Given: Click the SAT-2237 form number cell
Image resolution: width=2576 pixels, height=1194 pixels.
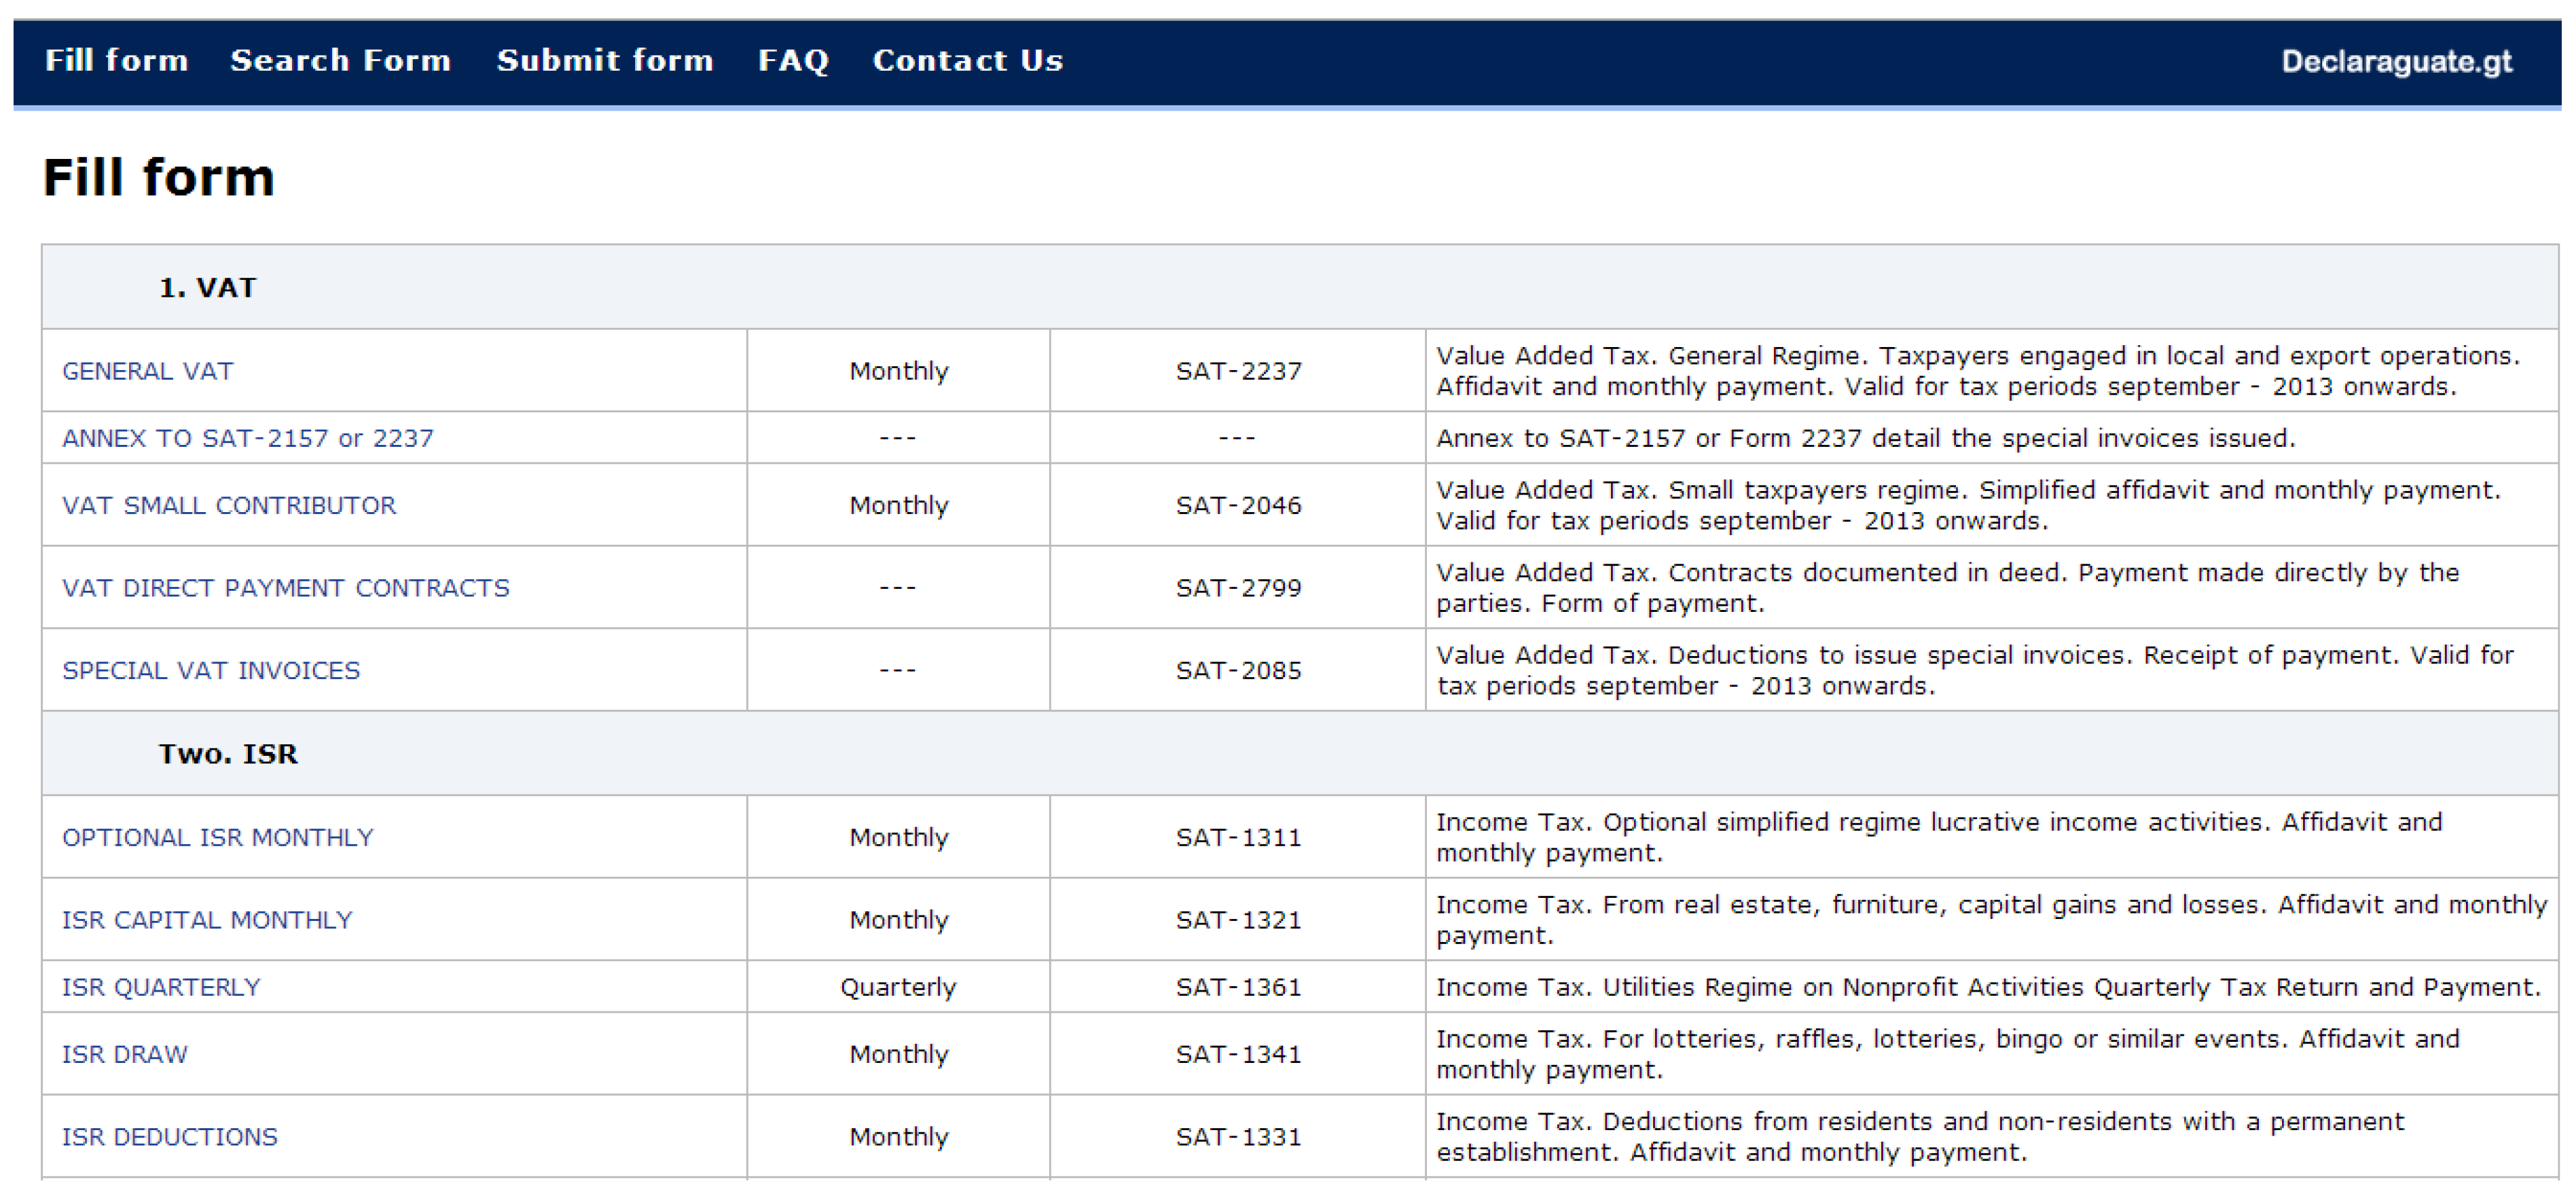Looking at the screenshot, I should click(x=1237, y=371).
